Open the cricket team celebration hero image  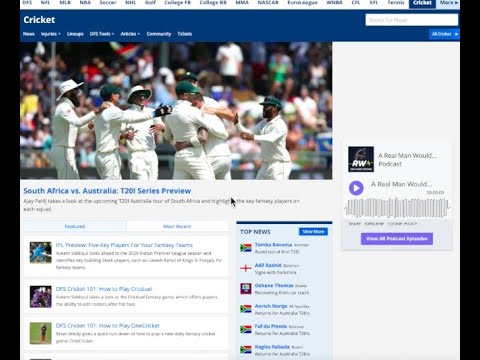pos(176,111)
